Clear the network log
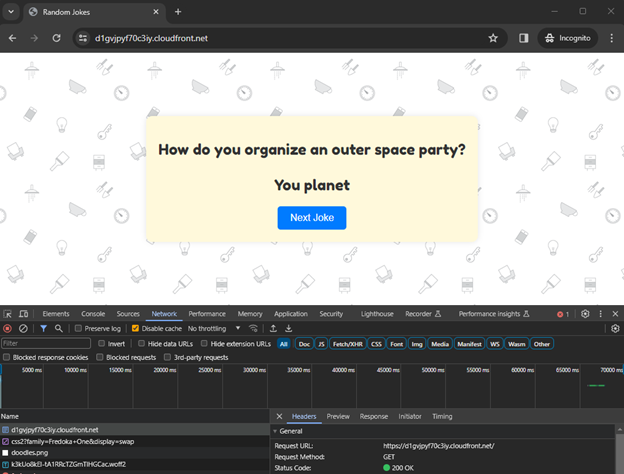Viewport: 624px width, 474px height. click(23, 328)
